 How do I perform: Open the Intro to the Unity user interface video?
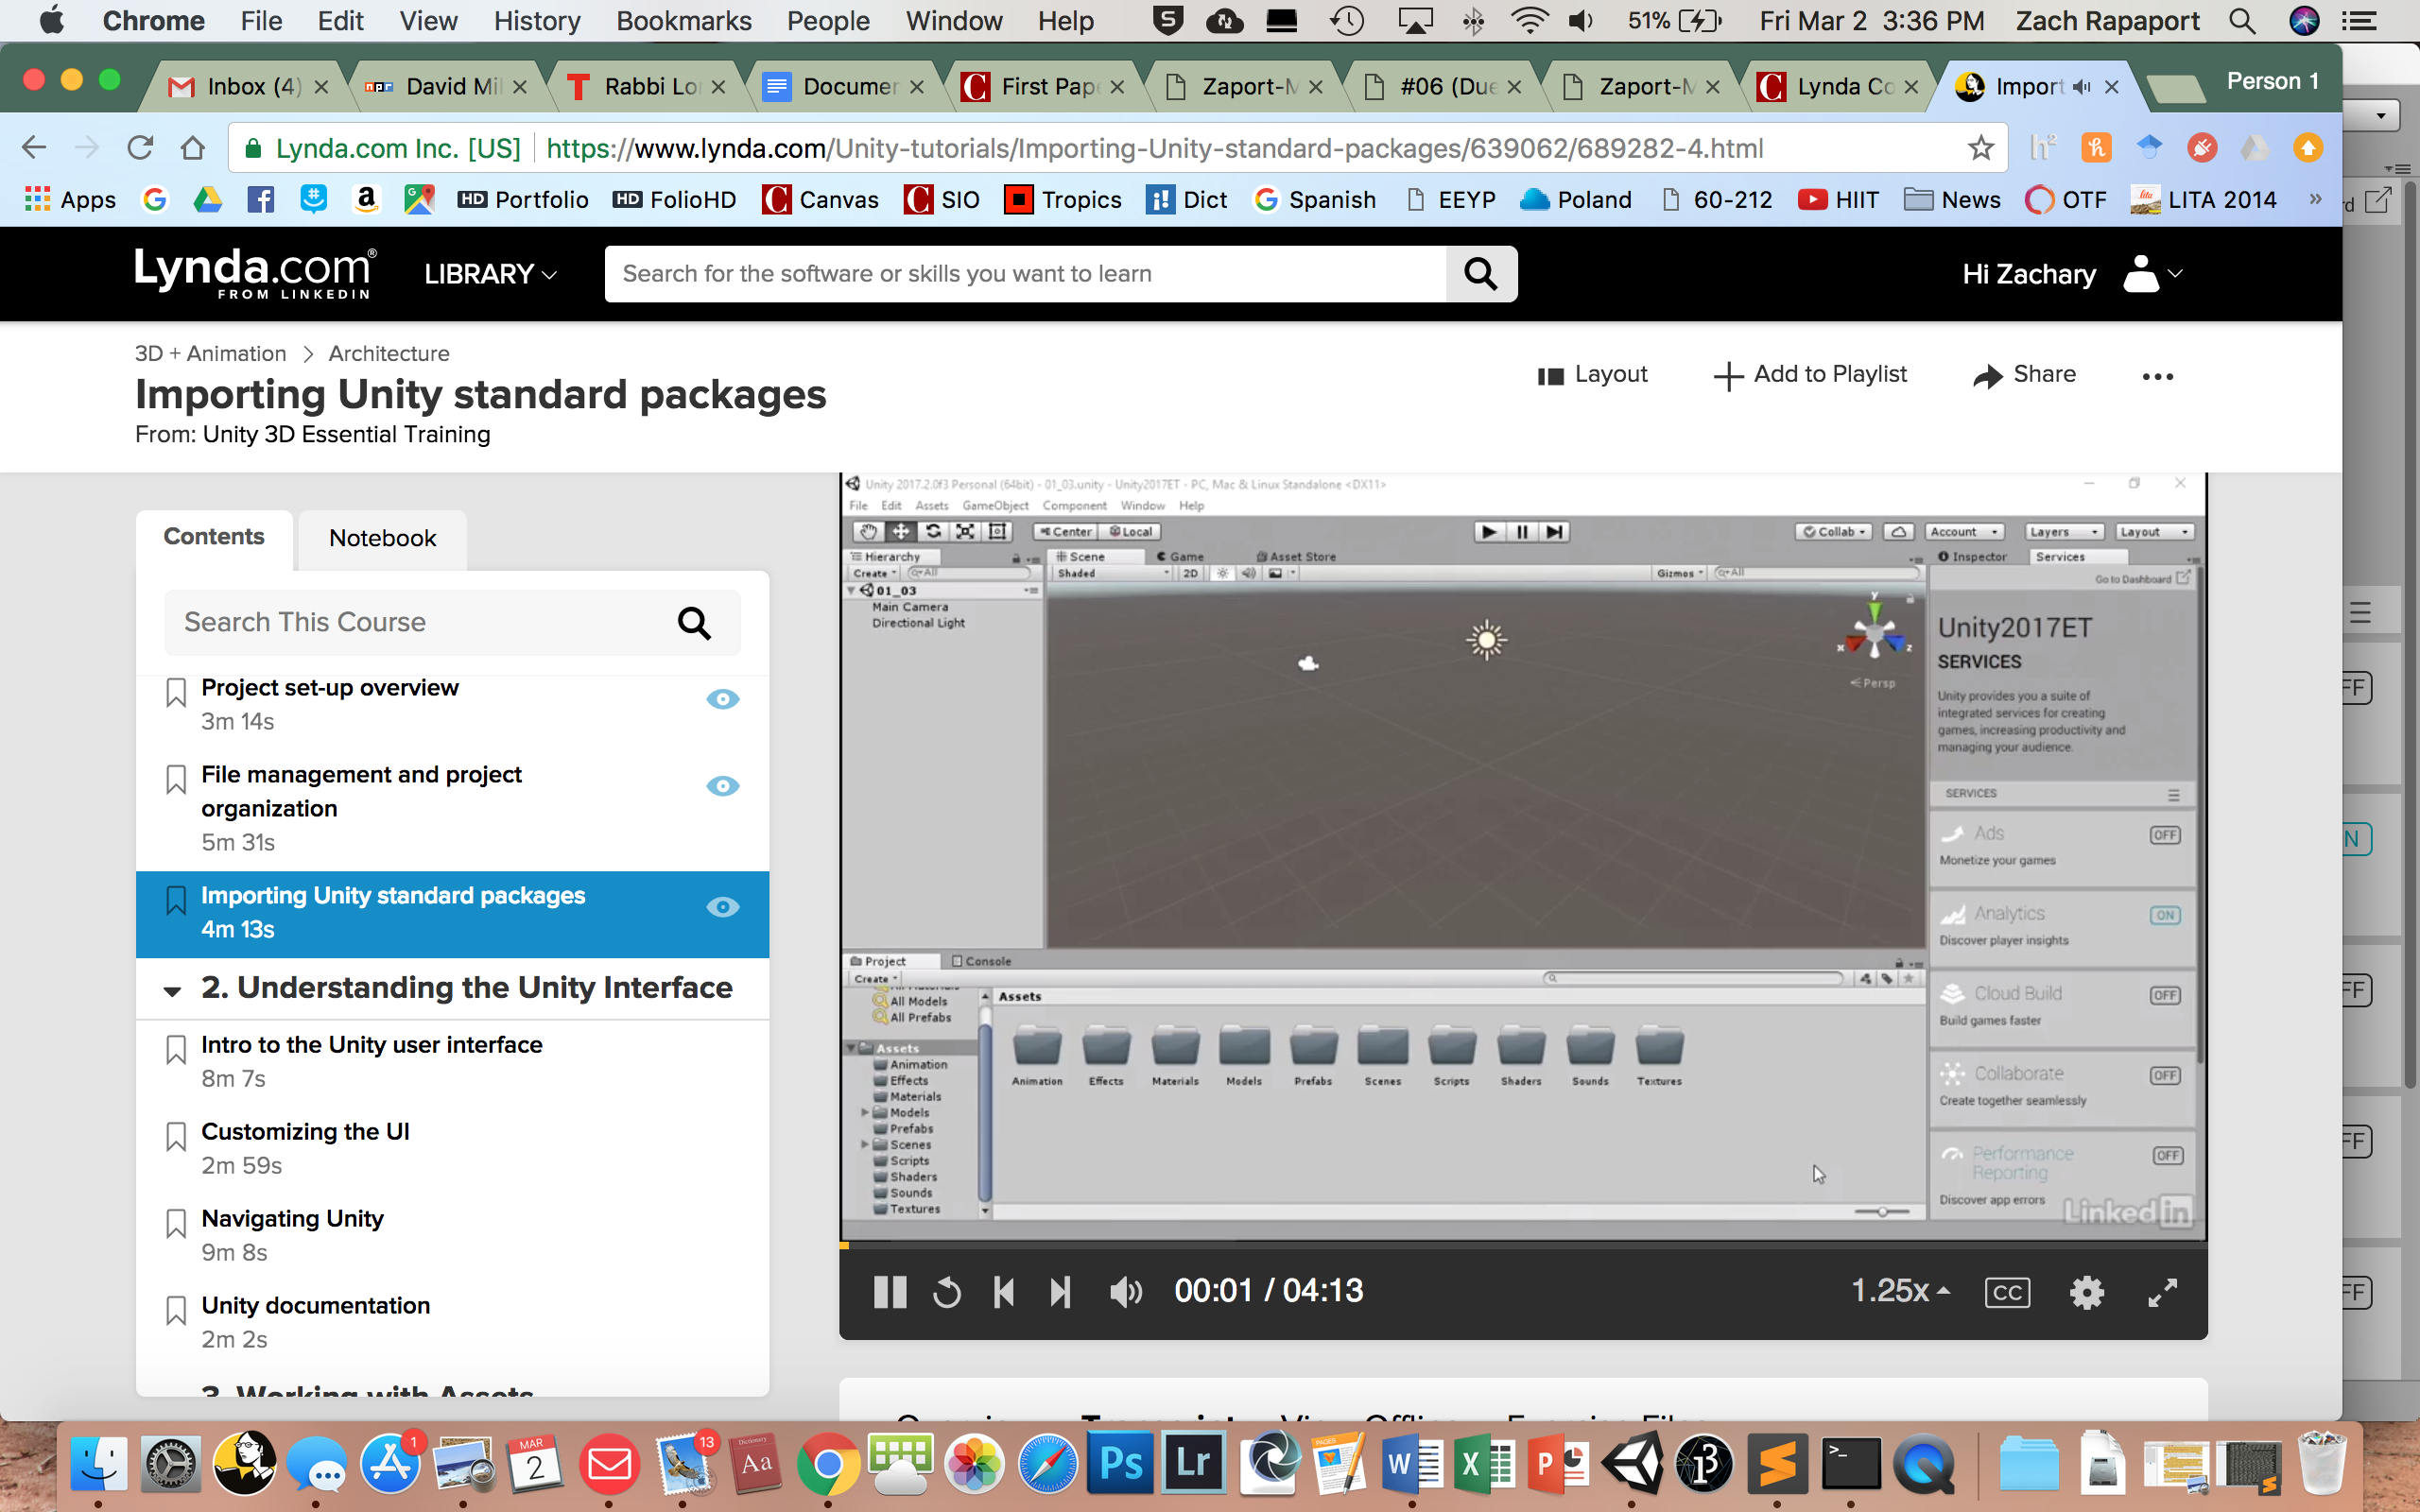point(371,1045)
